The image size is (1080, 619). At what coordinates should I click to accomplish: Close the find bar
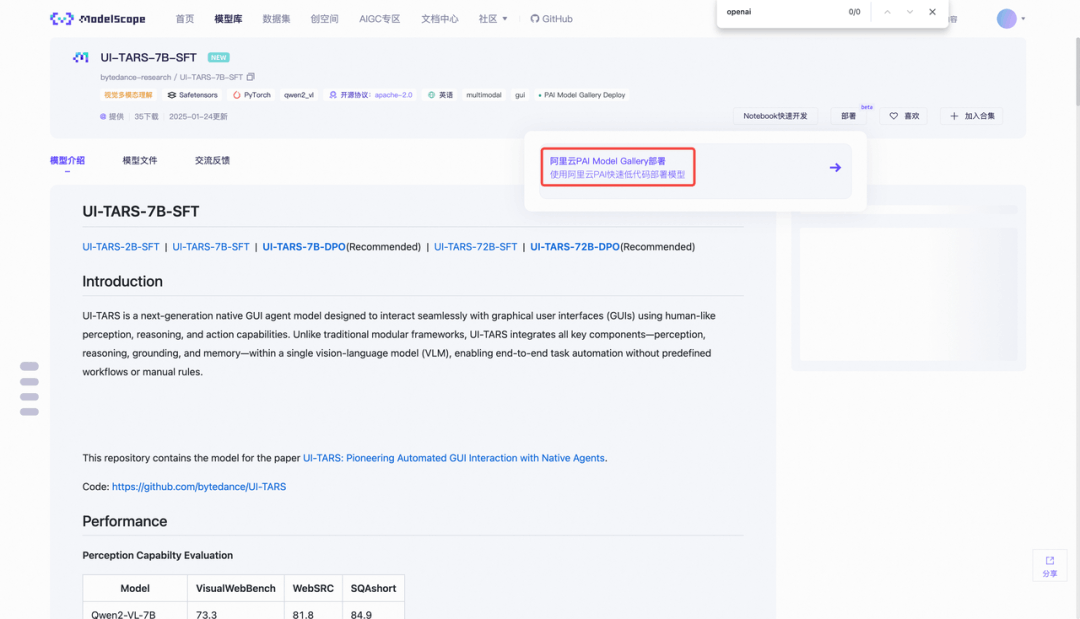(932, 12)
